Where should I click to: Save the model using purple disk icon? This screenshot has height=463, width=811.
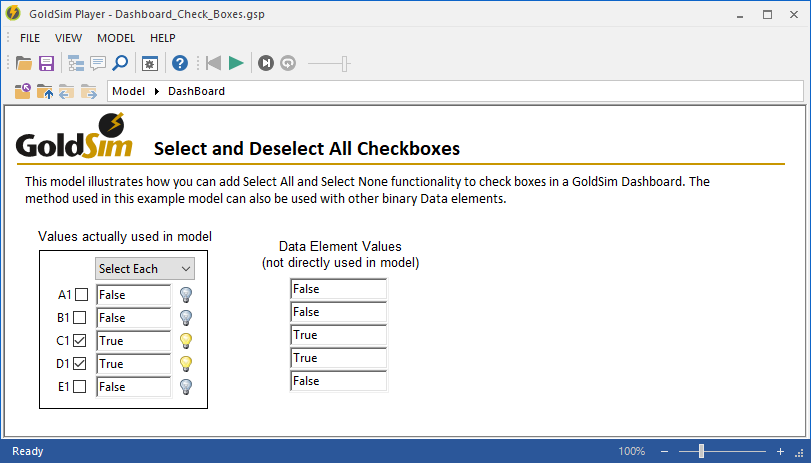47,63
